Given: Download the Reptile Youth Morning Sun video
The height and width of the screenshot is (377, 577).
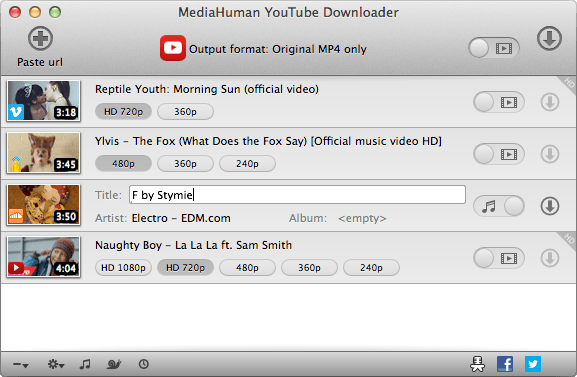Looking at the screenshot, I should pos(550,102).
